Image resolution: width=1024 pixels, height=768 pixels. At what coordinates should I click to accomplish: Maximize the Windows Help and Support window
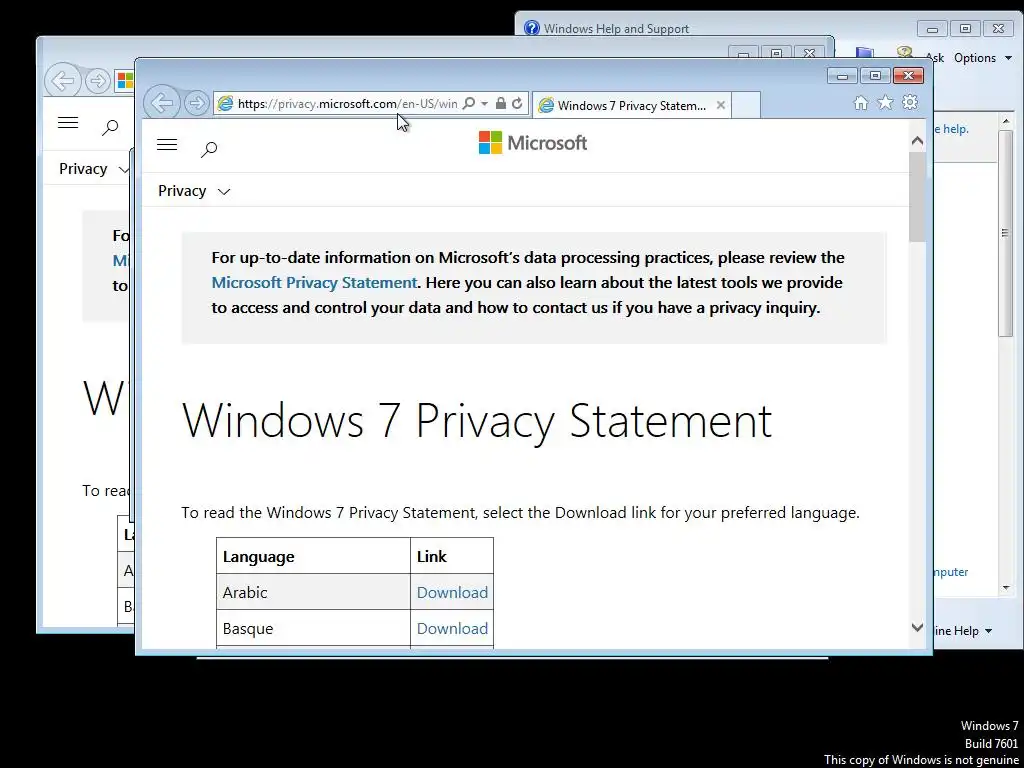(x=965, y=29)
